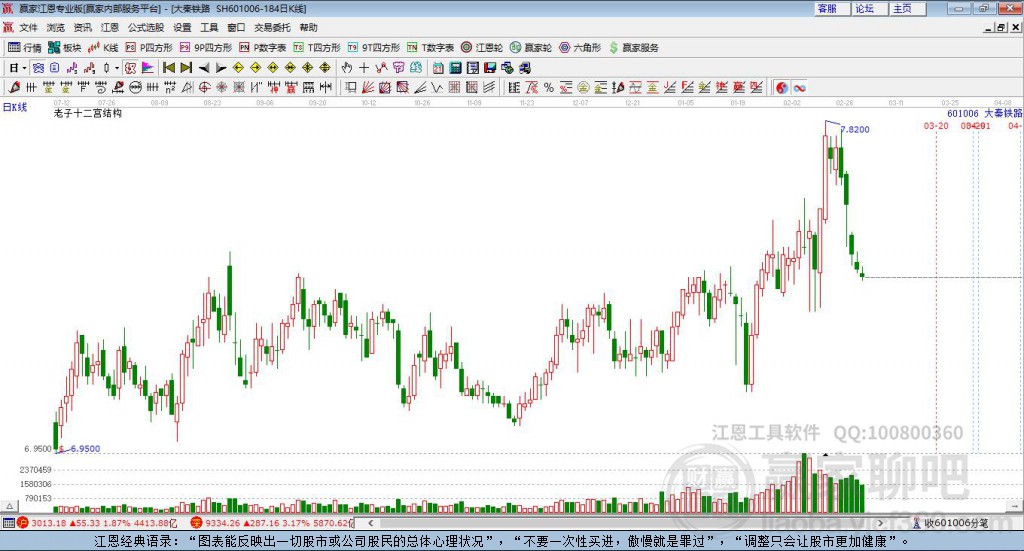Viewport: 1024px width, 551px height.
Task: Open the 日 period dropdown
Action: [18, 68]
